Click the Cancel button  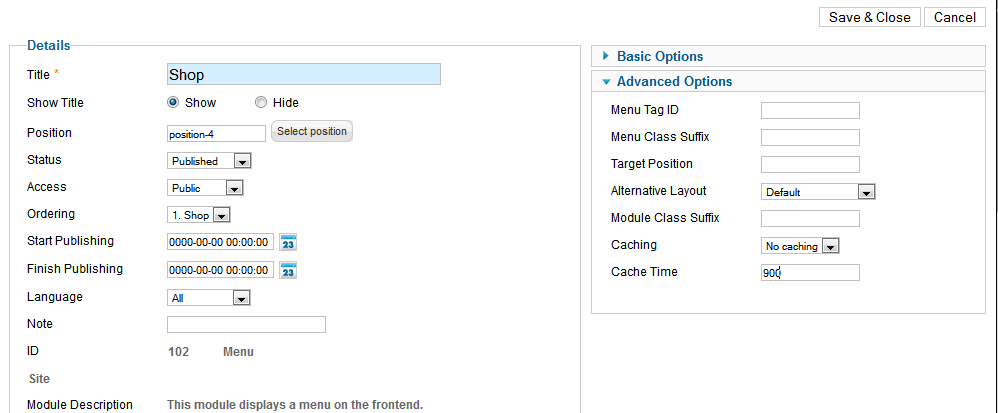click(x=955, y=18)
